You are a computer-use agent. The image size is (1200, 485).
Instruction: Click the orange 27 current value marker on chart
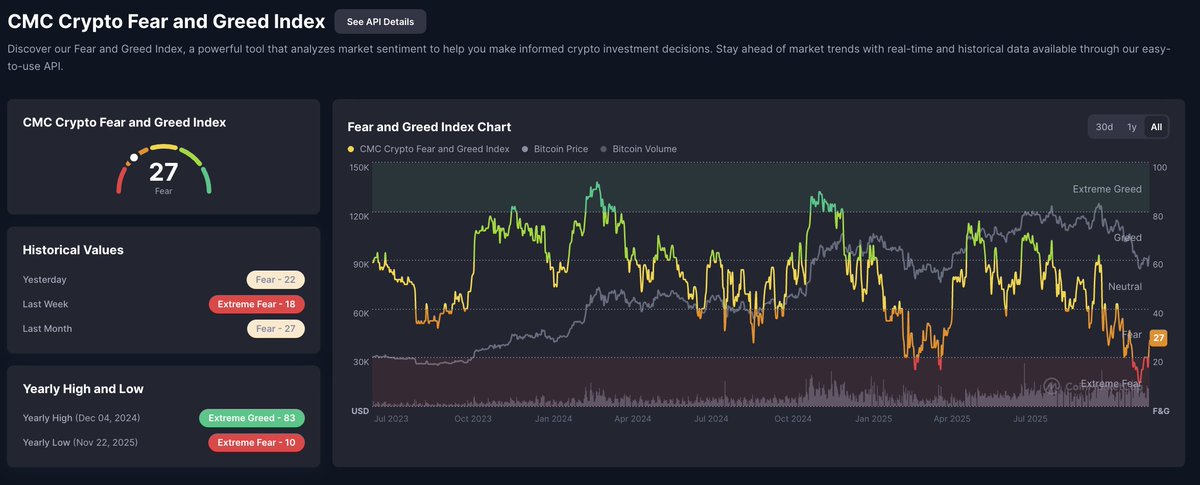(x=1159, y=338)
